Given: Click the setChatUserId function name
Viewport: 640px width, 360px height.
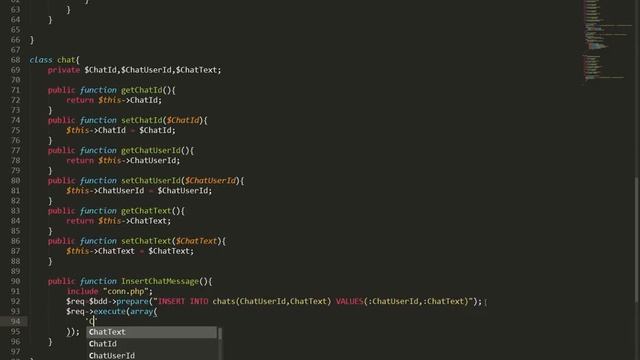Looking at the screenshot, I should tap(151, 181).
